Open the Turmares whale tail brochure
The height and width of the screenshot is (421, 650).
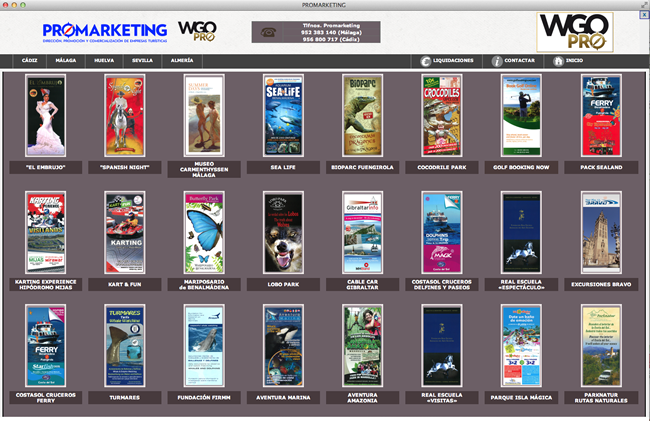tap(125, 345)
